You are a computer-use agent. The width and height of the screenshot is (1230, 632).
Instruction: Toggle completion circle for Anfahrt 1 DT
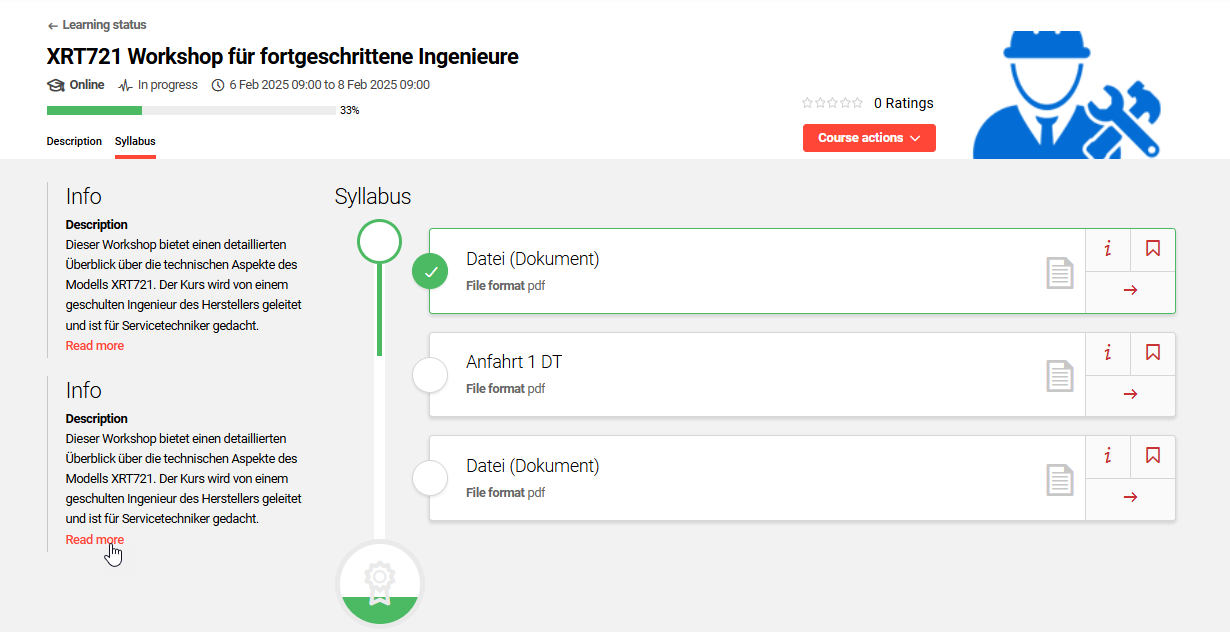tap(430, 375)
